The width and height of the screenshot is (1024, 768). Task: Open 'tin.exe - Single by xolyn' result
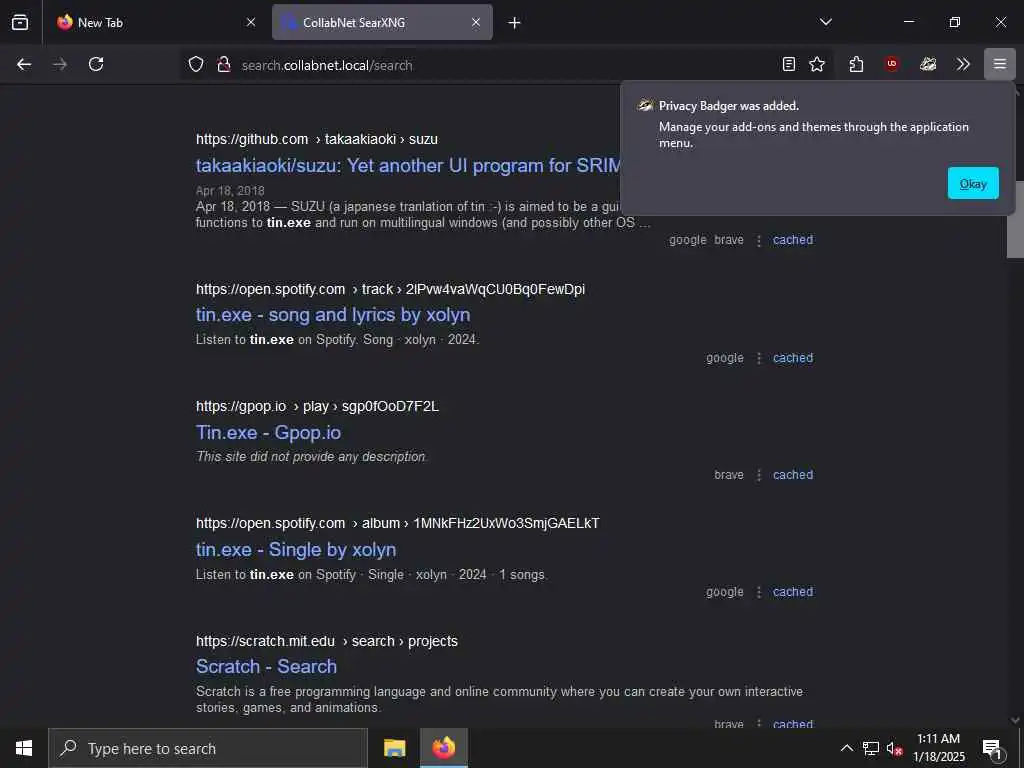click(296, 550)
